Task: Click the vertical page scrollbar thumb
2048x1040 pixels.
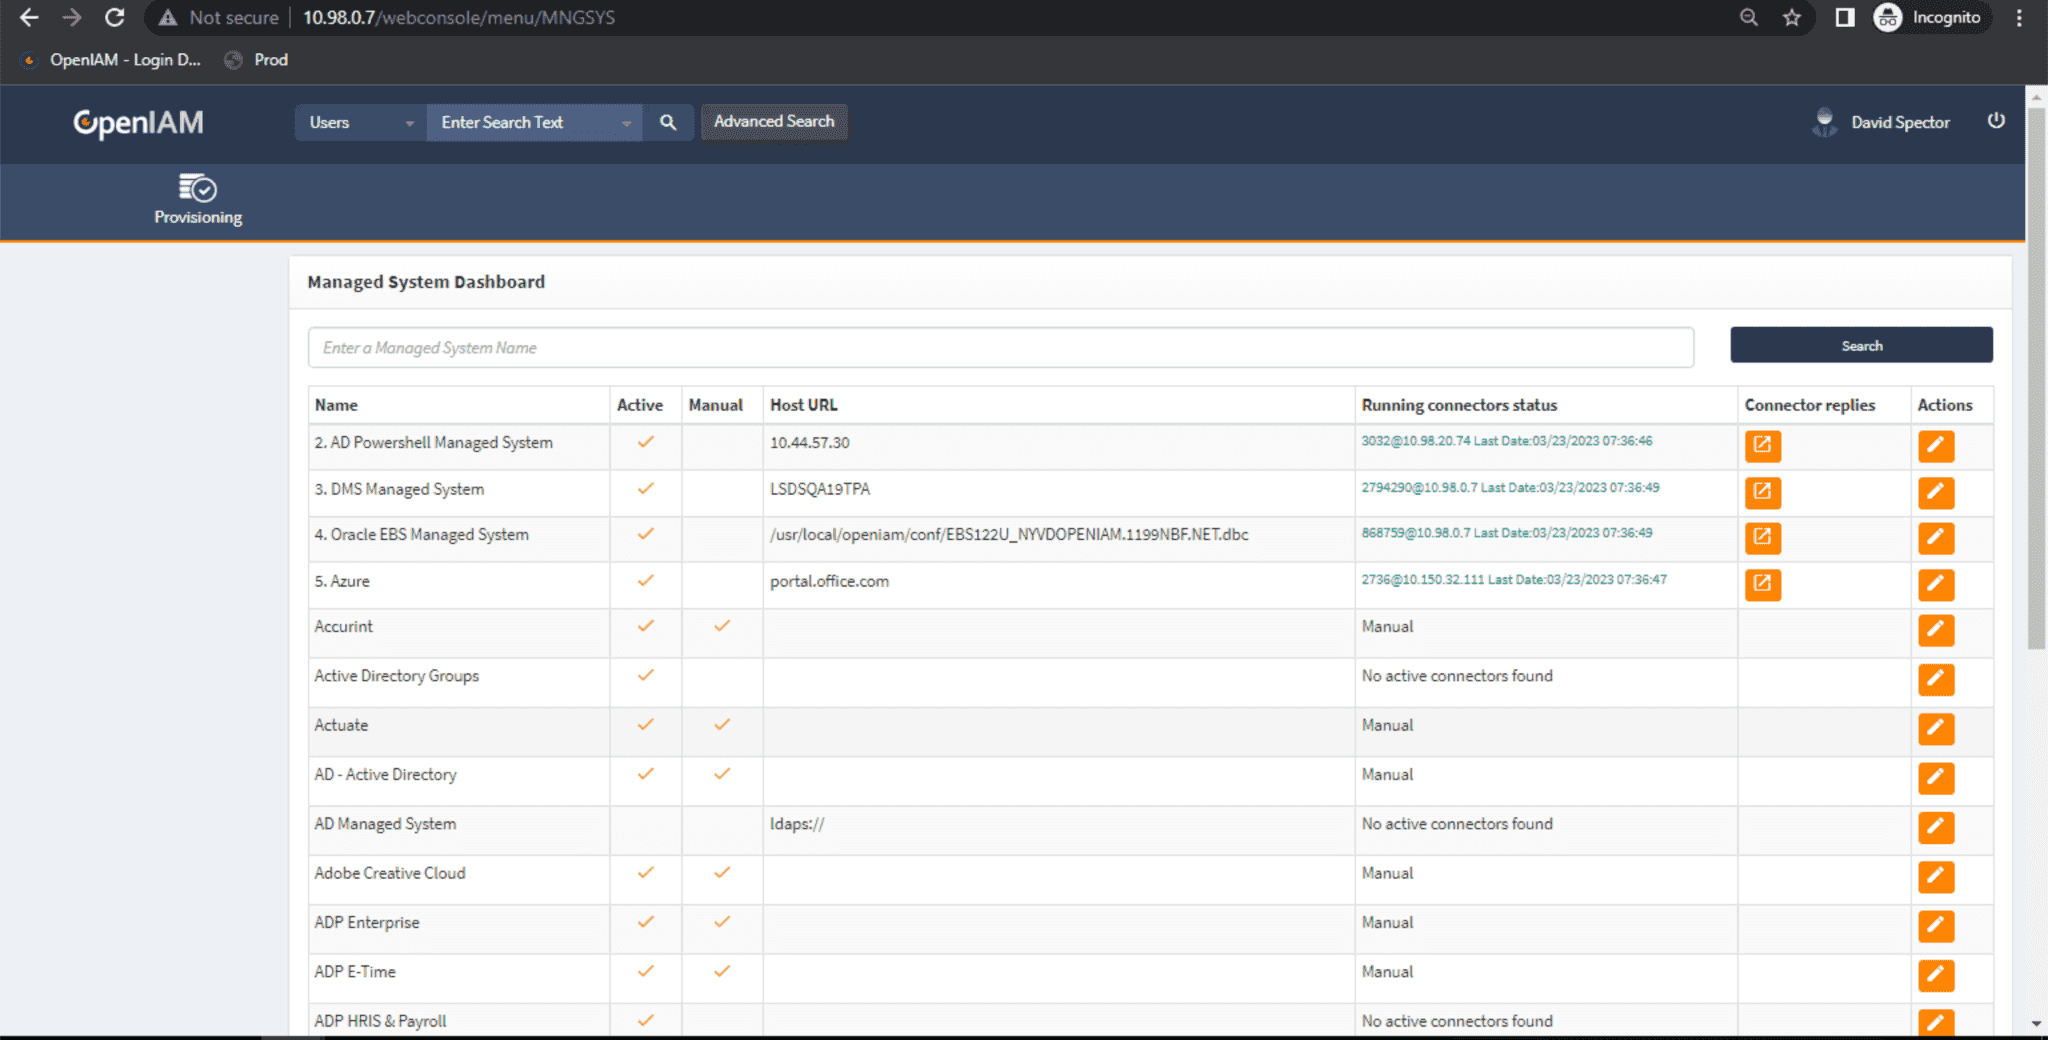Action: [2036, 380]
